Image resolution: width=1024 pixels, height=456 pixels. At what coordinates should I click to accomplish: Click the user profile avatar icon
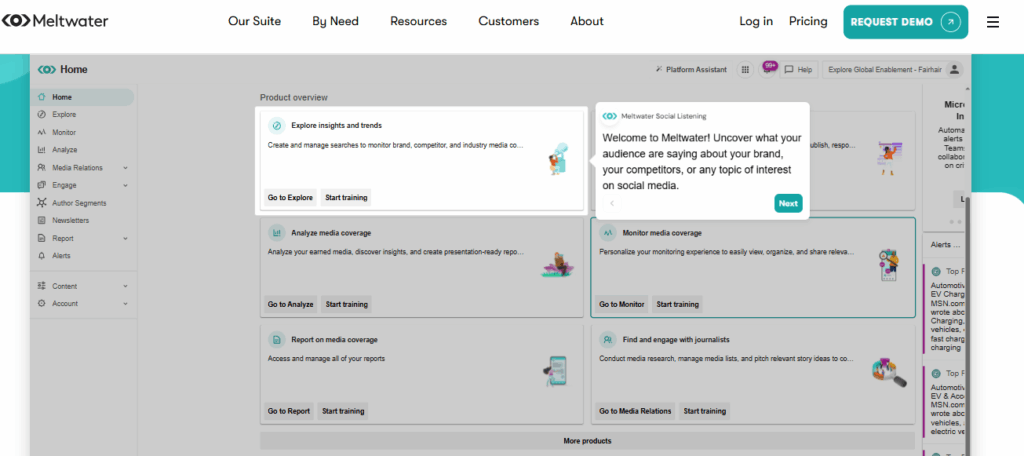coord(955,69)
